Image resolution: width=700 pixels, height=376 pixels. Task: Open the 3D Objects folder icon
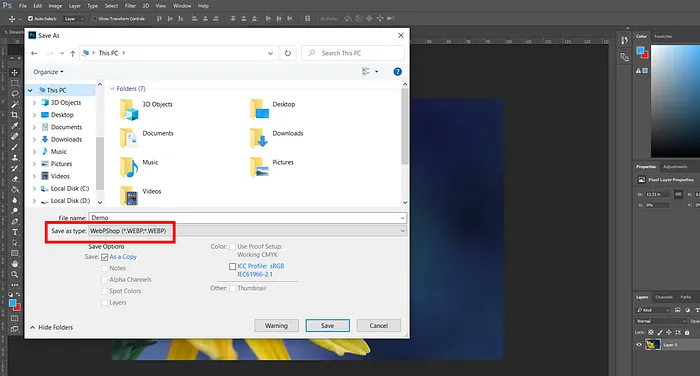(x=129, y=110)
